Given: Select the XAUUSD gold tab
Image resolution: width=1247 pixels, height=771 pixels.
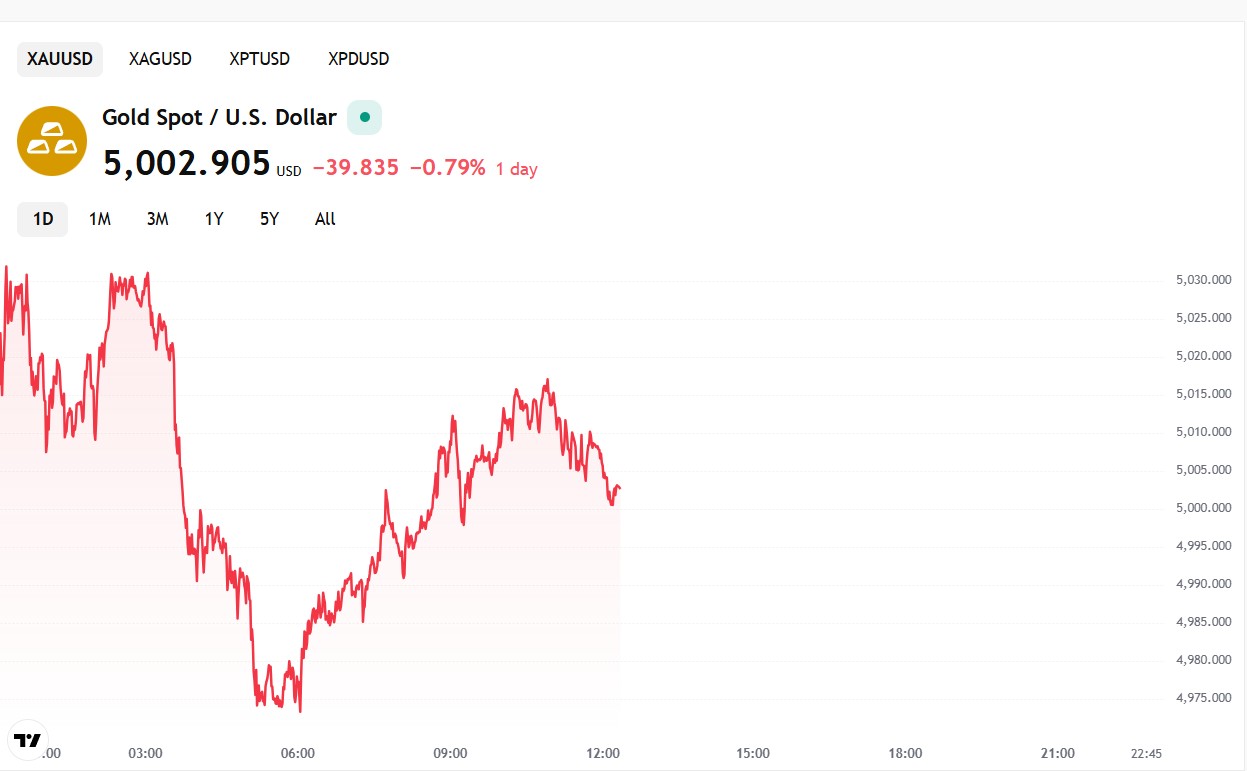Looking at the screenshot, I should click(x=59, y=59).
